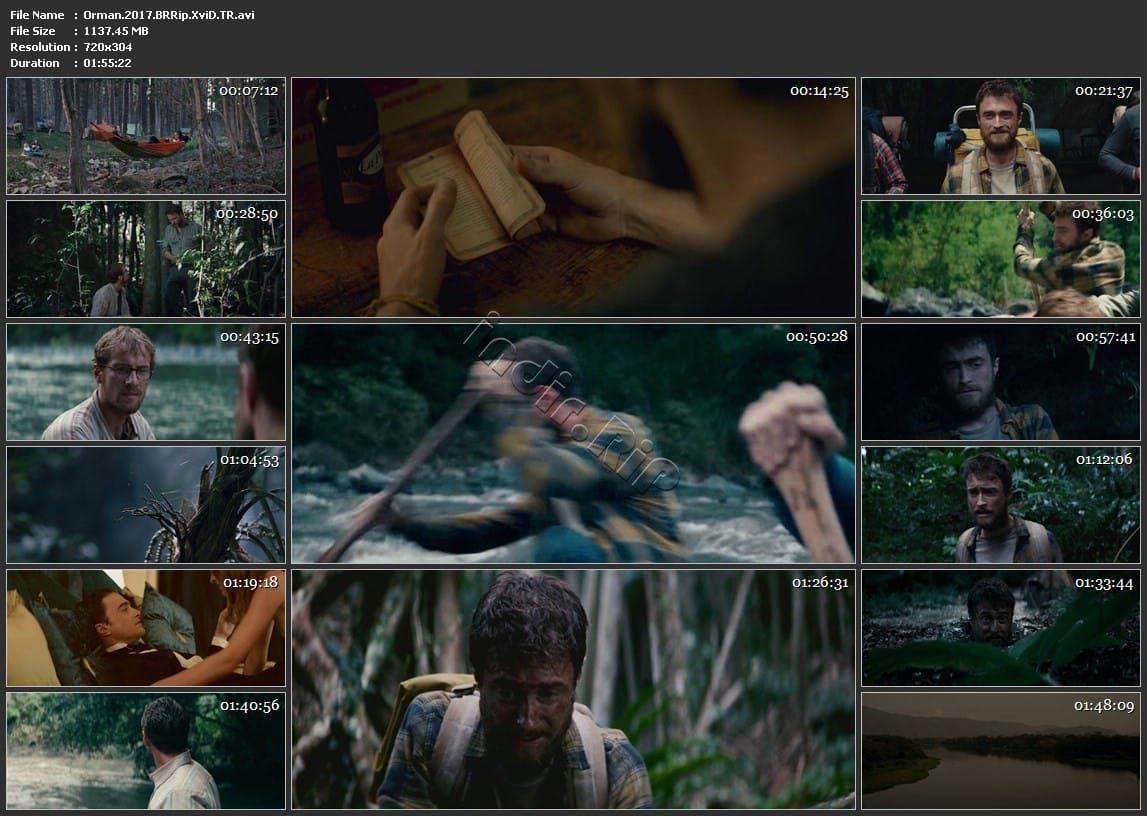Viewport: 1147px width, 816px height.
Task: Select the "Resolution" label
Action: tap(40, 47)
